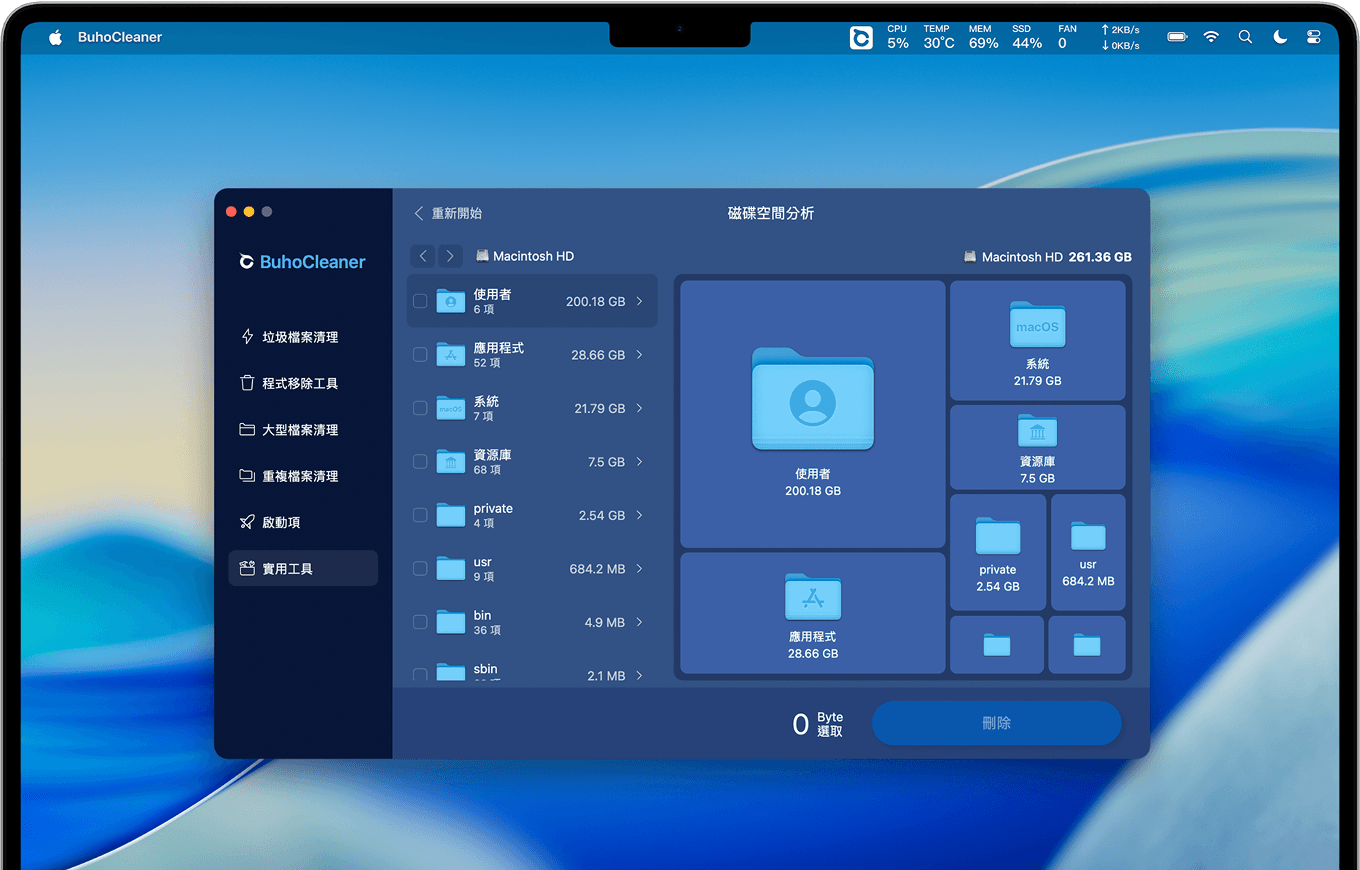Viewport: 1360px width, 870px height.
Task: Select 重複檔案清理 in the sidebar
Action: [x=300, y=476]
